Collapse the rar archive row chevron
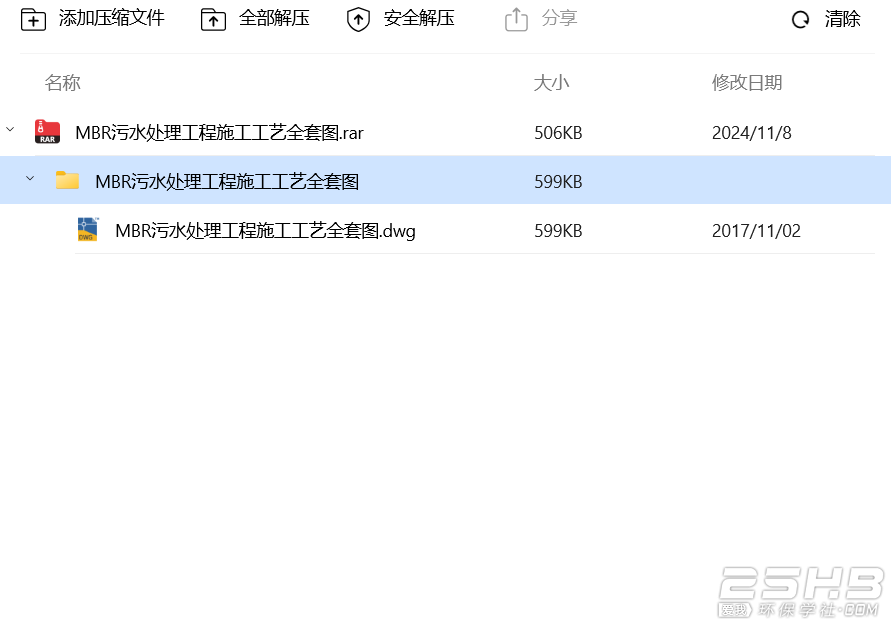The height and width of the screenshot is (624, 891). [10, 130]
